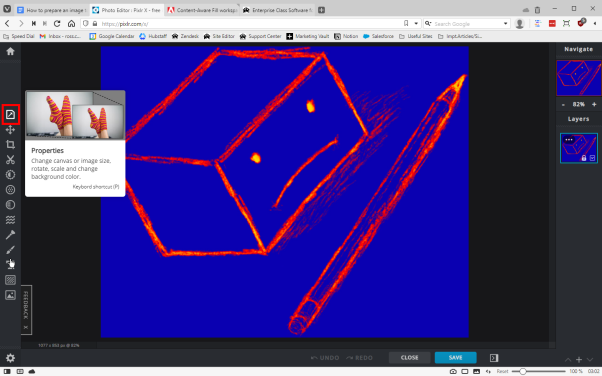Collapse the right side panel toggle
This screenshot has width=602, height=376.
(494, 358)
